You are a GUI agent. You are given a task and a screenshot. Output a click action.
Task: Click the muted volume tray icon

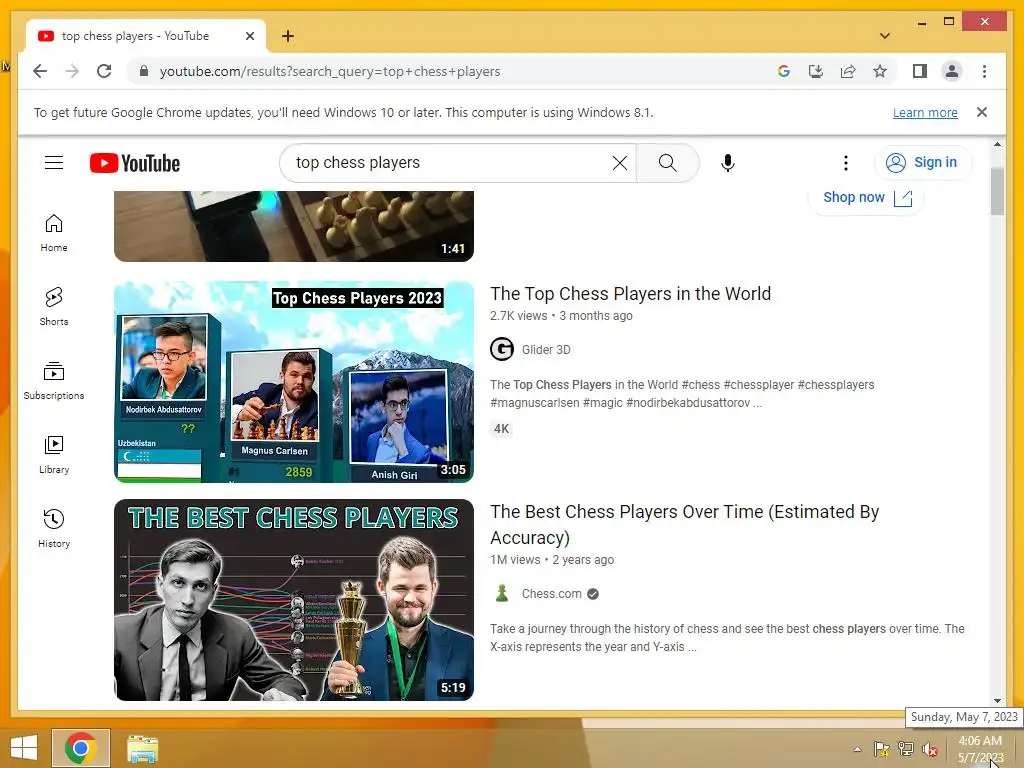pyautogui.click(x=929, y=749)
